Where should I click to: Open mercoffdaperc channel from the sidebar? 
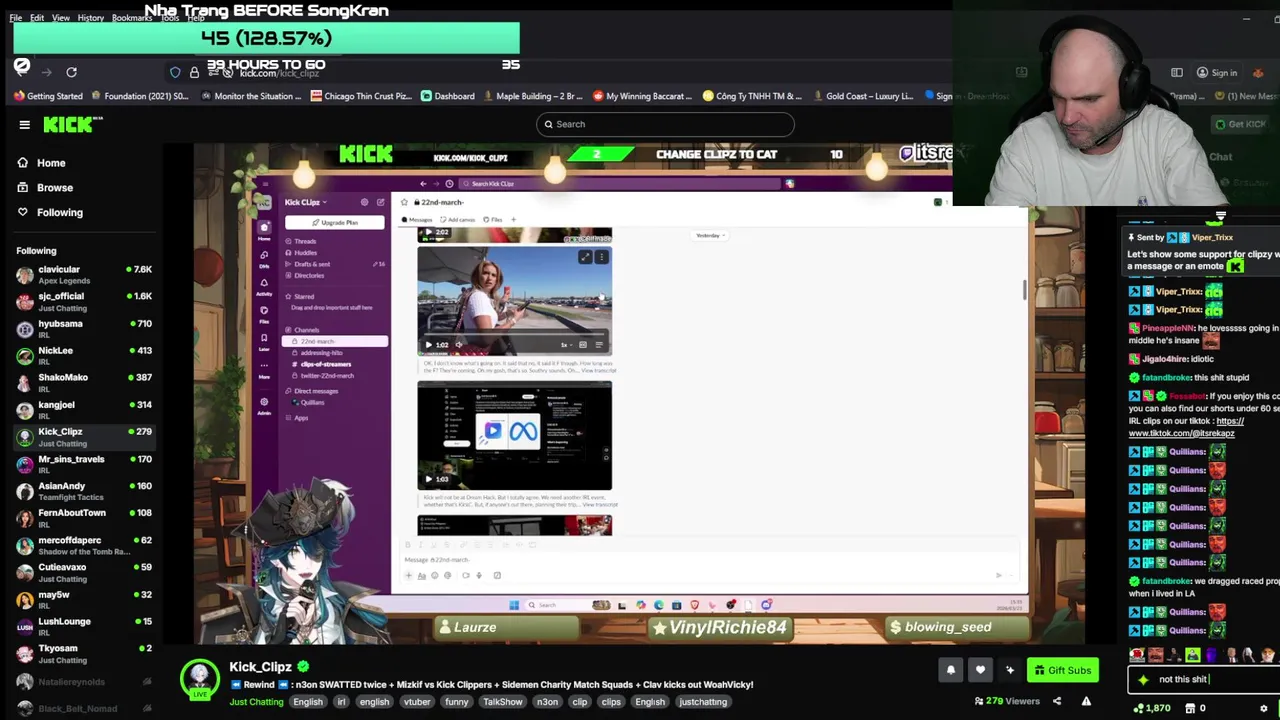84,545
